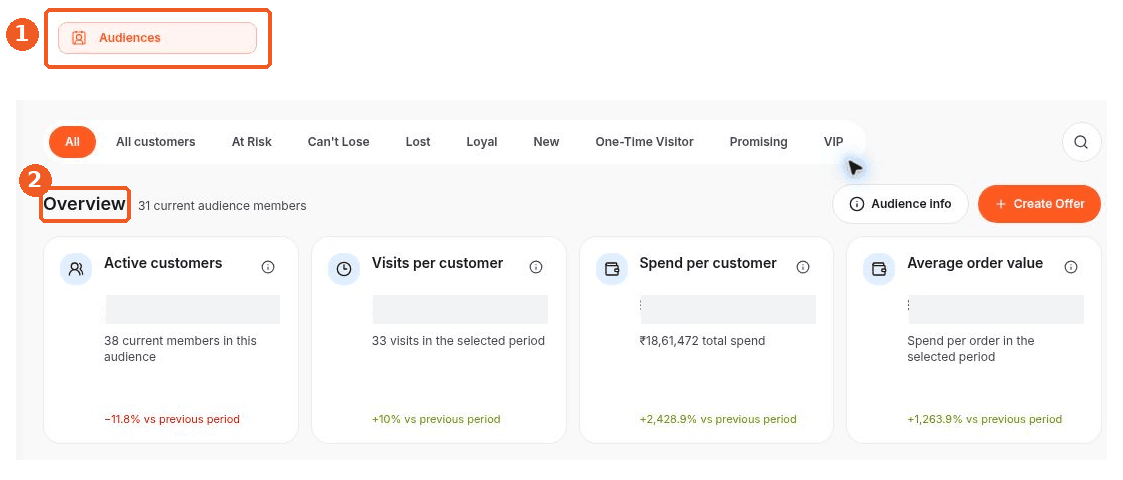Open the Can't Lose tab

[338, 142]
